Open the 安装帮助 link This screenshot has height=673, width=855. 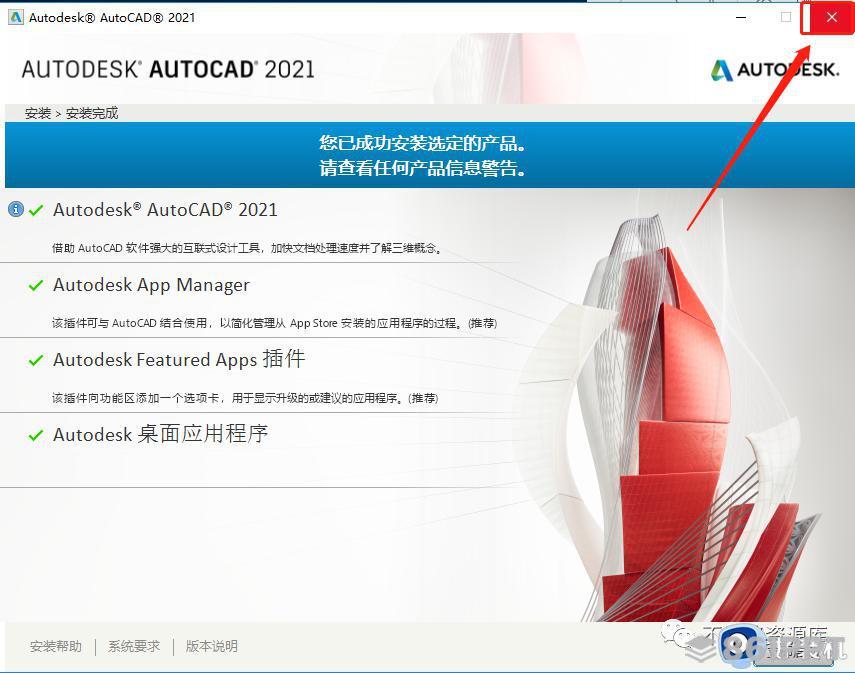pyautogui.click(x=56, y=646)
